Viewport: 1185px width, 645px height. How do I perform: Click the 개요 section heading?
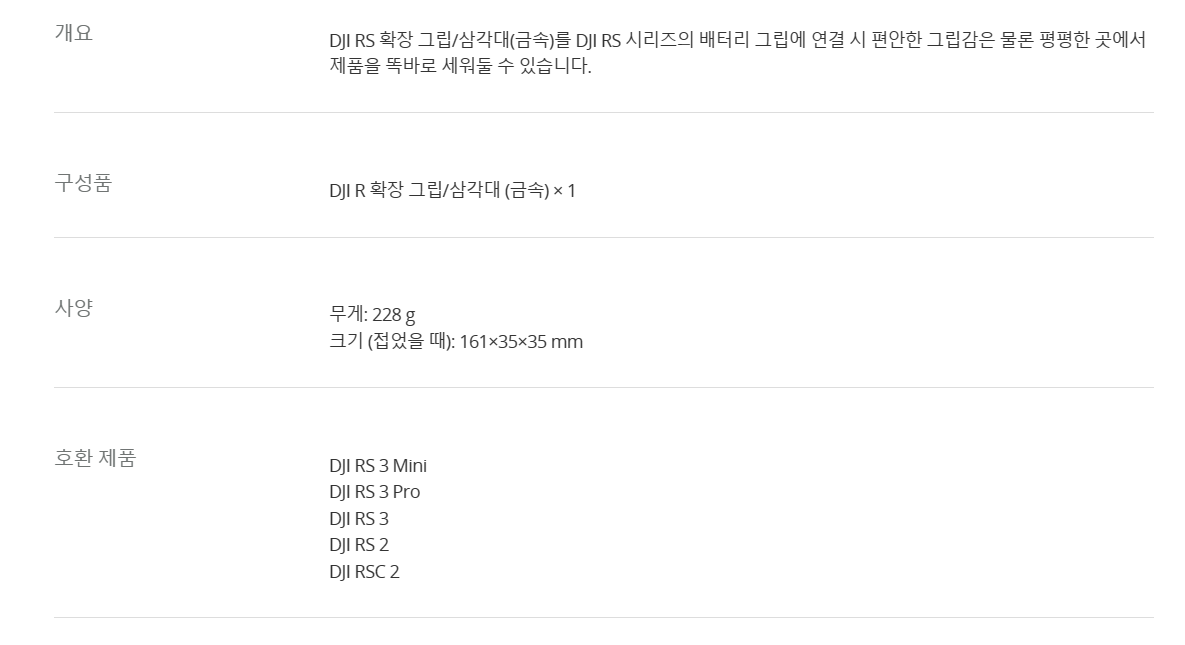(x=73, y=33)
